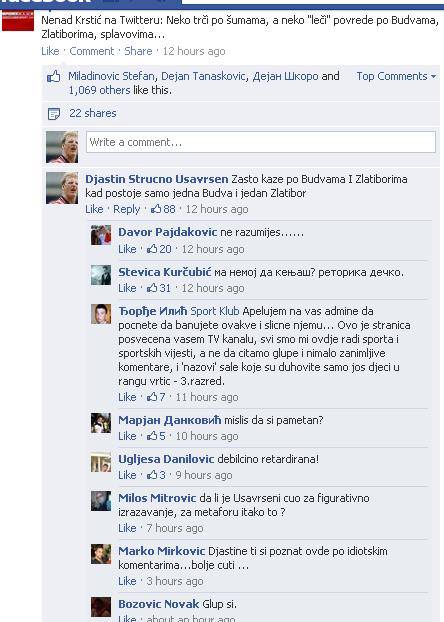Like the main post by Nenad Krstić
Viewport: 444px width, 622px height.
(x=50, y=51)
